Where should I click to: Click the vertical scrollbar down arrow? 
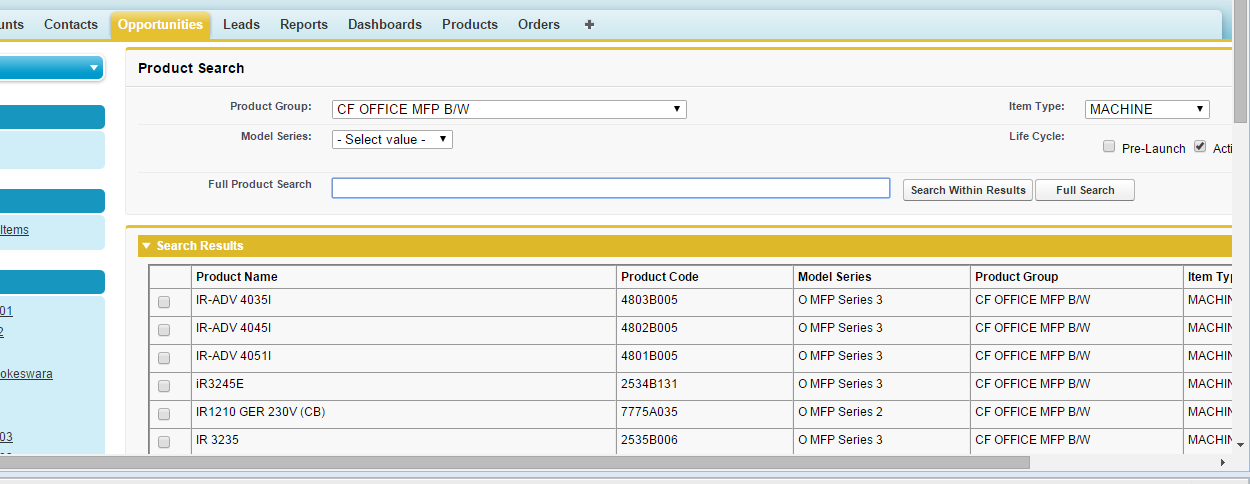[x=1241, y=444]
